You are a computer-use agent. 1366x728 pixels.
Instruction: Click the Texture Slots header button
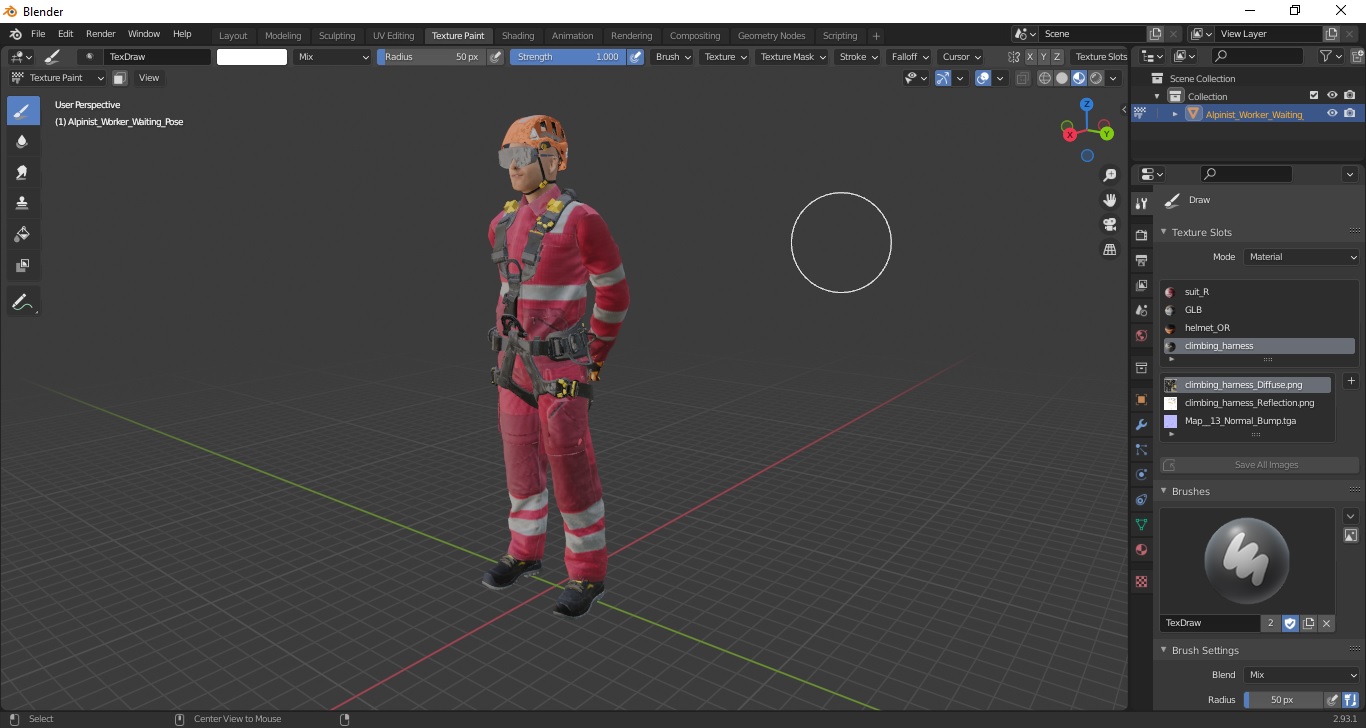1101,57
